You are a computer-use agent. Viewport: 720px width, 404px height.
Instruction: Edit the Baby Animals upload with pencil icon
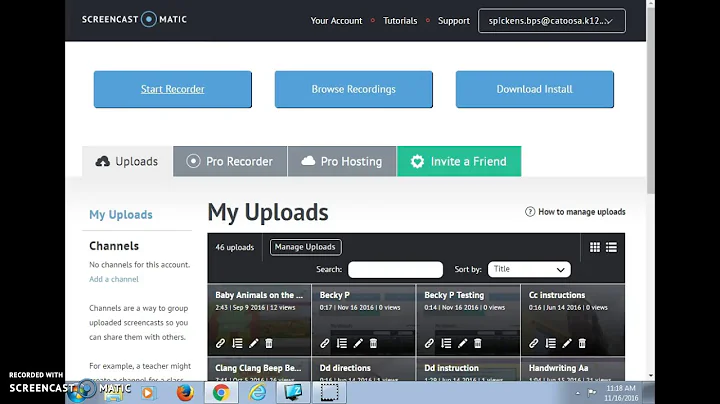coord(253,343)
